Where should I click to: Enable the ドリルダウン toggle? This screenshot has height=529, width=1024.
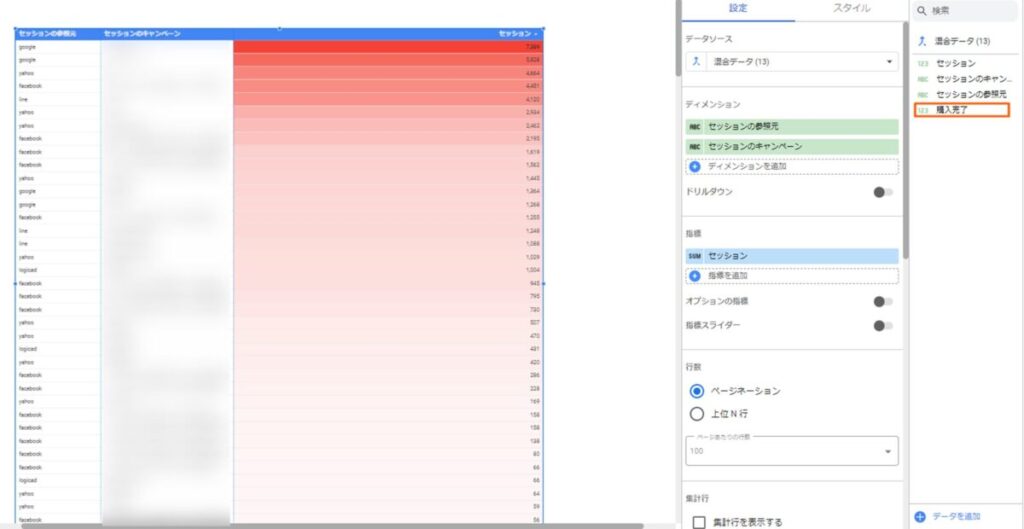click(x=882, y=192)
